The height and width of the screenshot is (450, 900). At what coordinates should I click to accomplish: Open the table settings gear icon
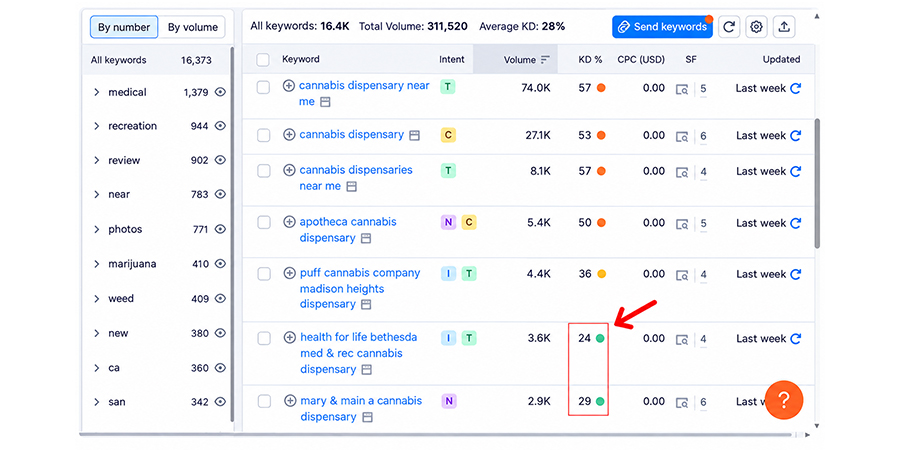click(757, 26)
